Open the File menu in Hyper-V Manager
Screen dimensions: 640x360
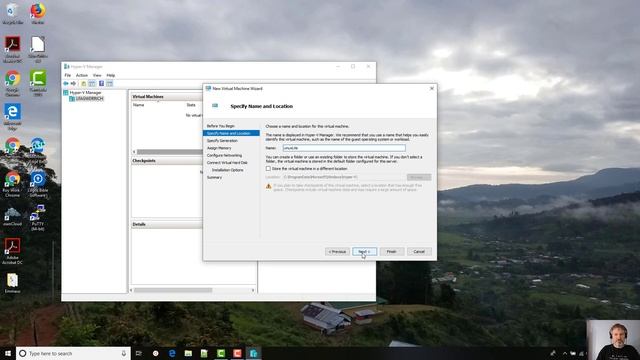(x=68, y=76)
